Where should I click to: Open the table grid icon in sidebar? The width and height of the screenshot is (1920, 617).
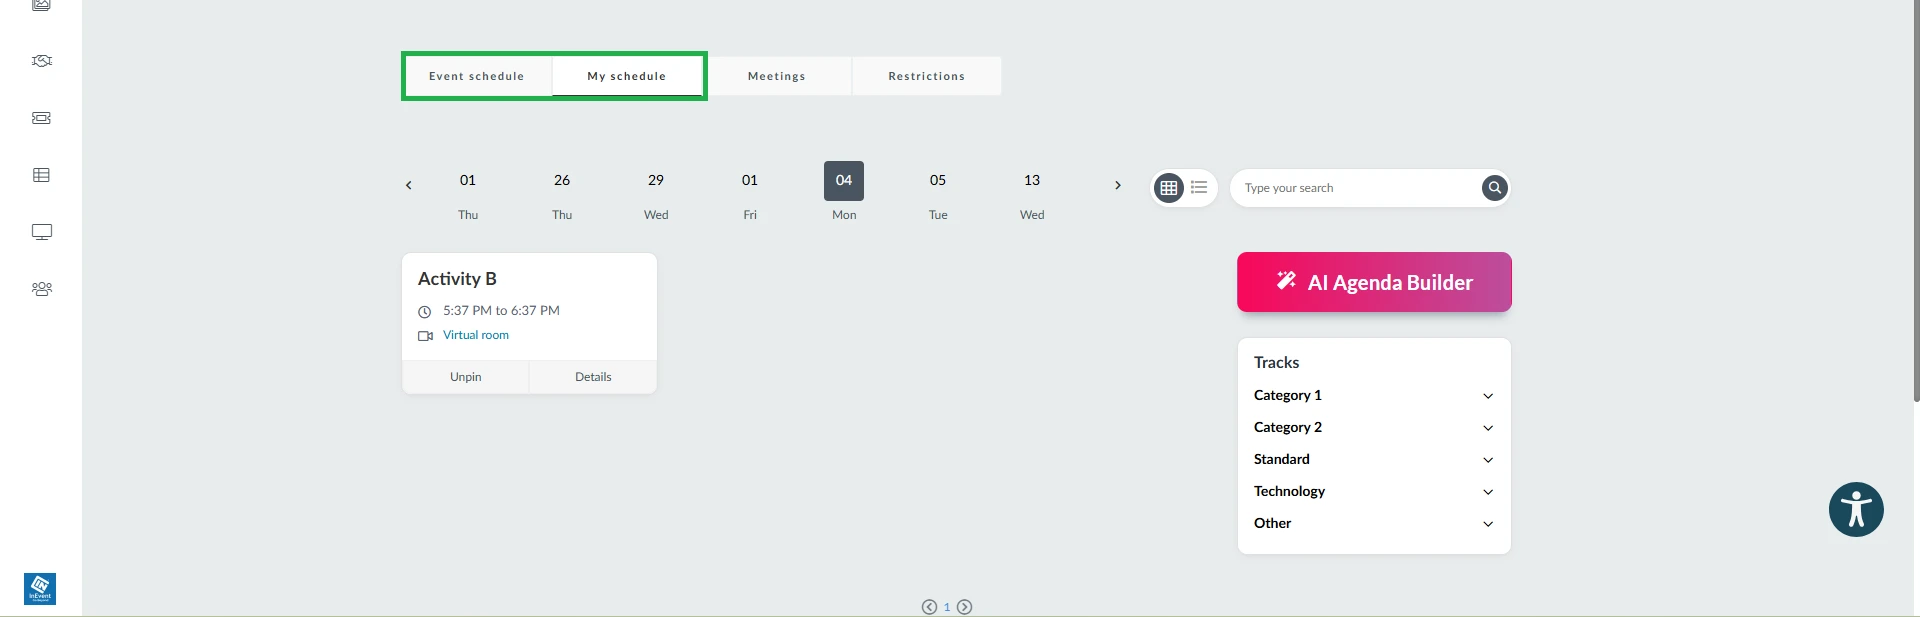point(41,175)
